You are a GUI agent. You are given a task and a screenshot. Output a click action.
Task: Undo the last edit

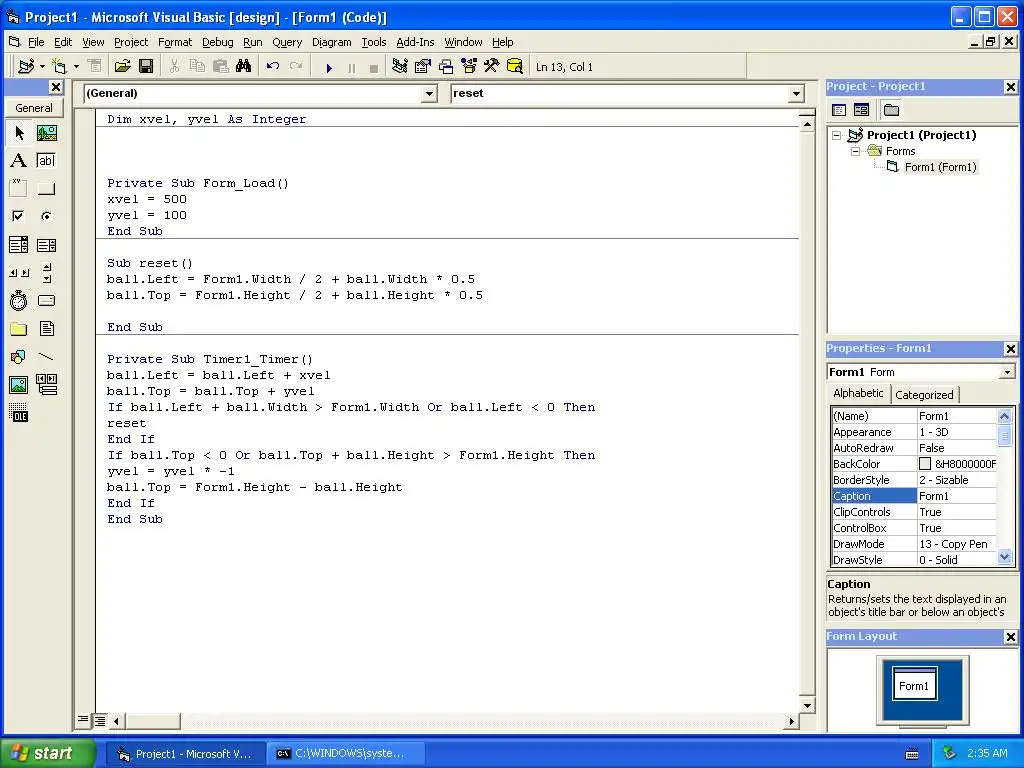[273, 66]
